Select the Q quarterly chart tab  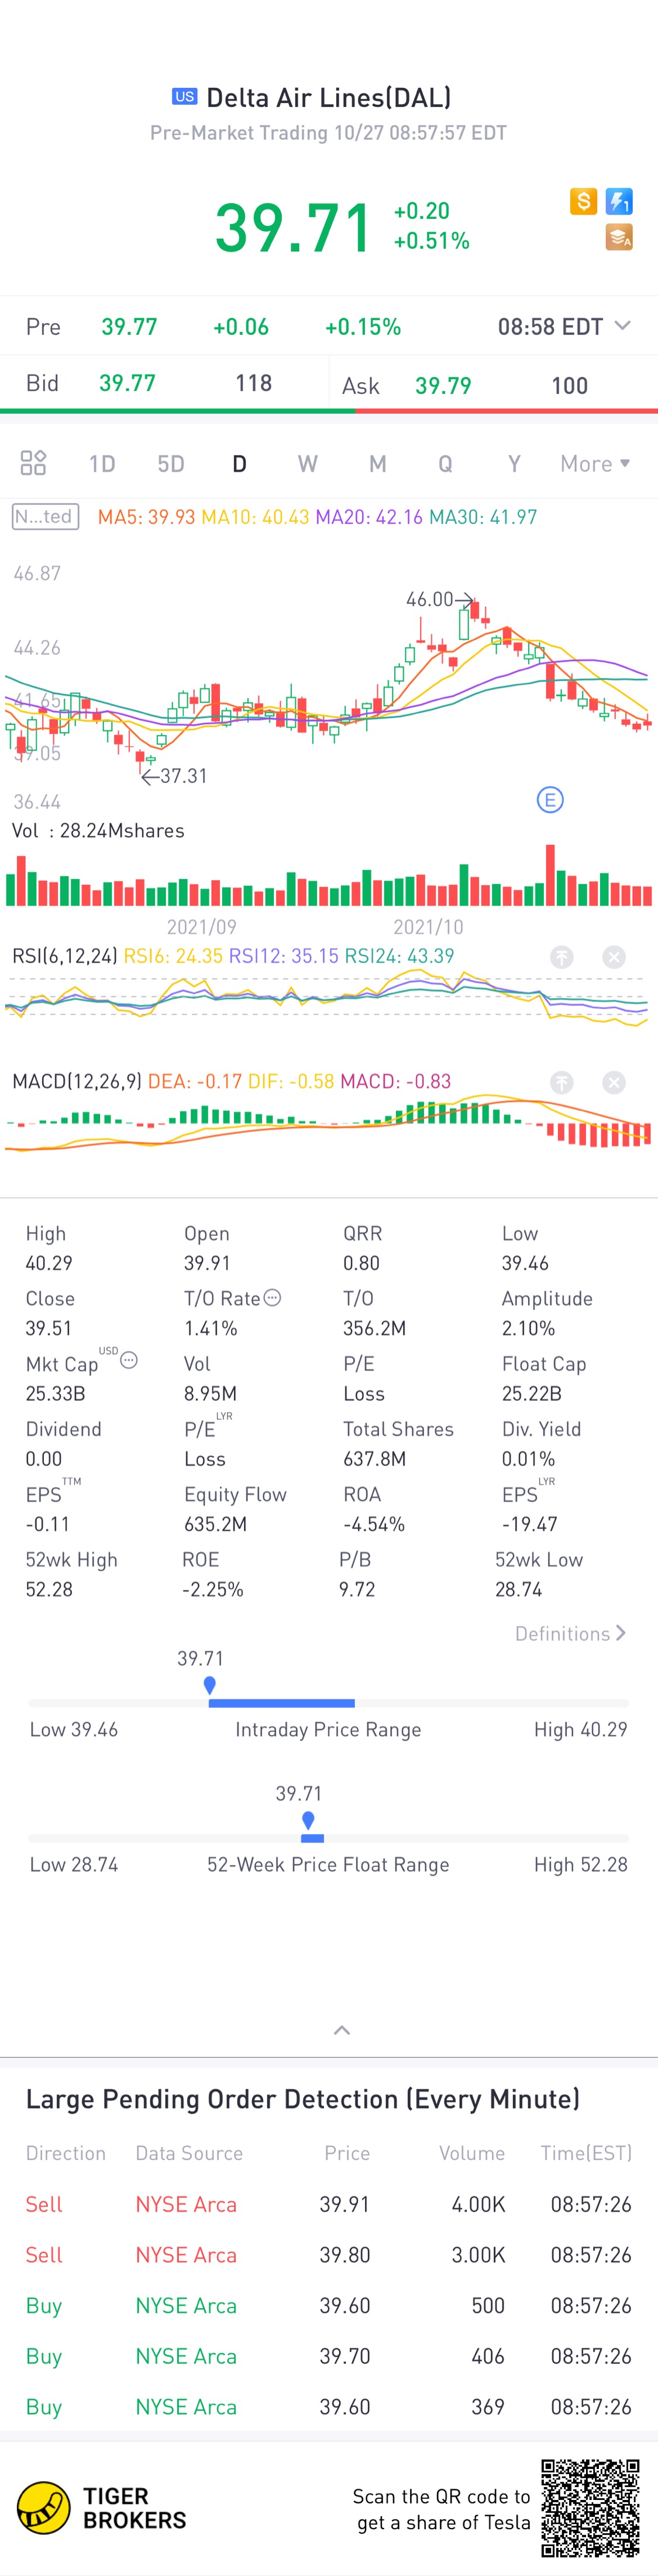(x=445, y=463)
